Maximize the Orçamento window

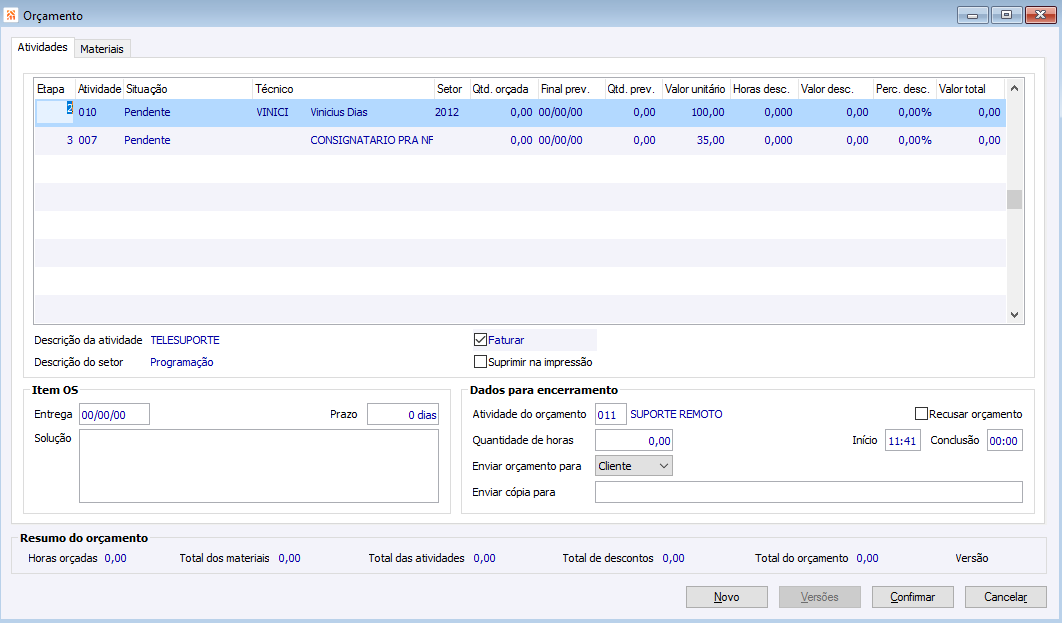coord(1006,15)
